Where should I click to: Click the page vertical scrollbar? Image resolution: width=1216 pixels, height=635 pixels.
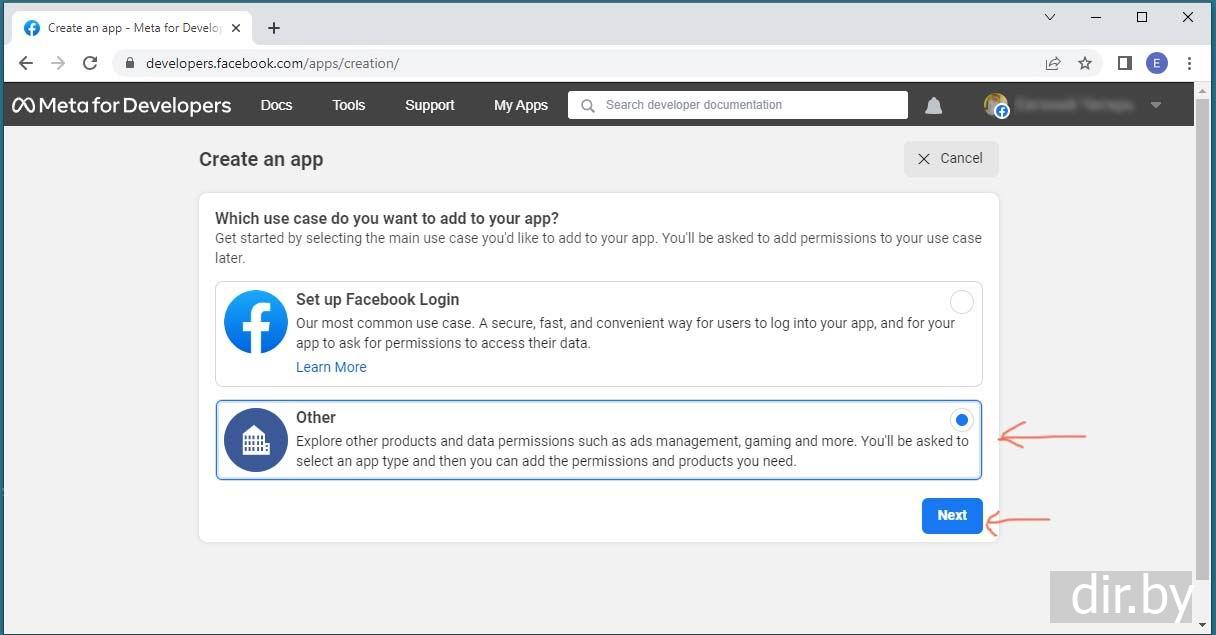click(1203, 340)
